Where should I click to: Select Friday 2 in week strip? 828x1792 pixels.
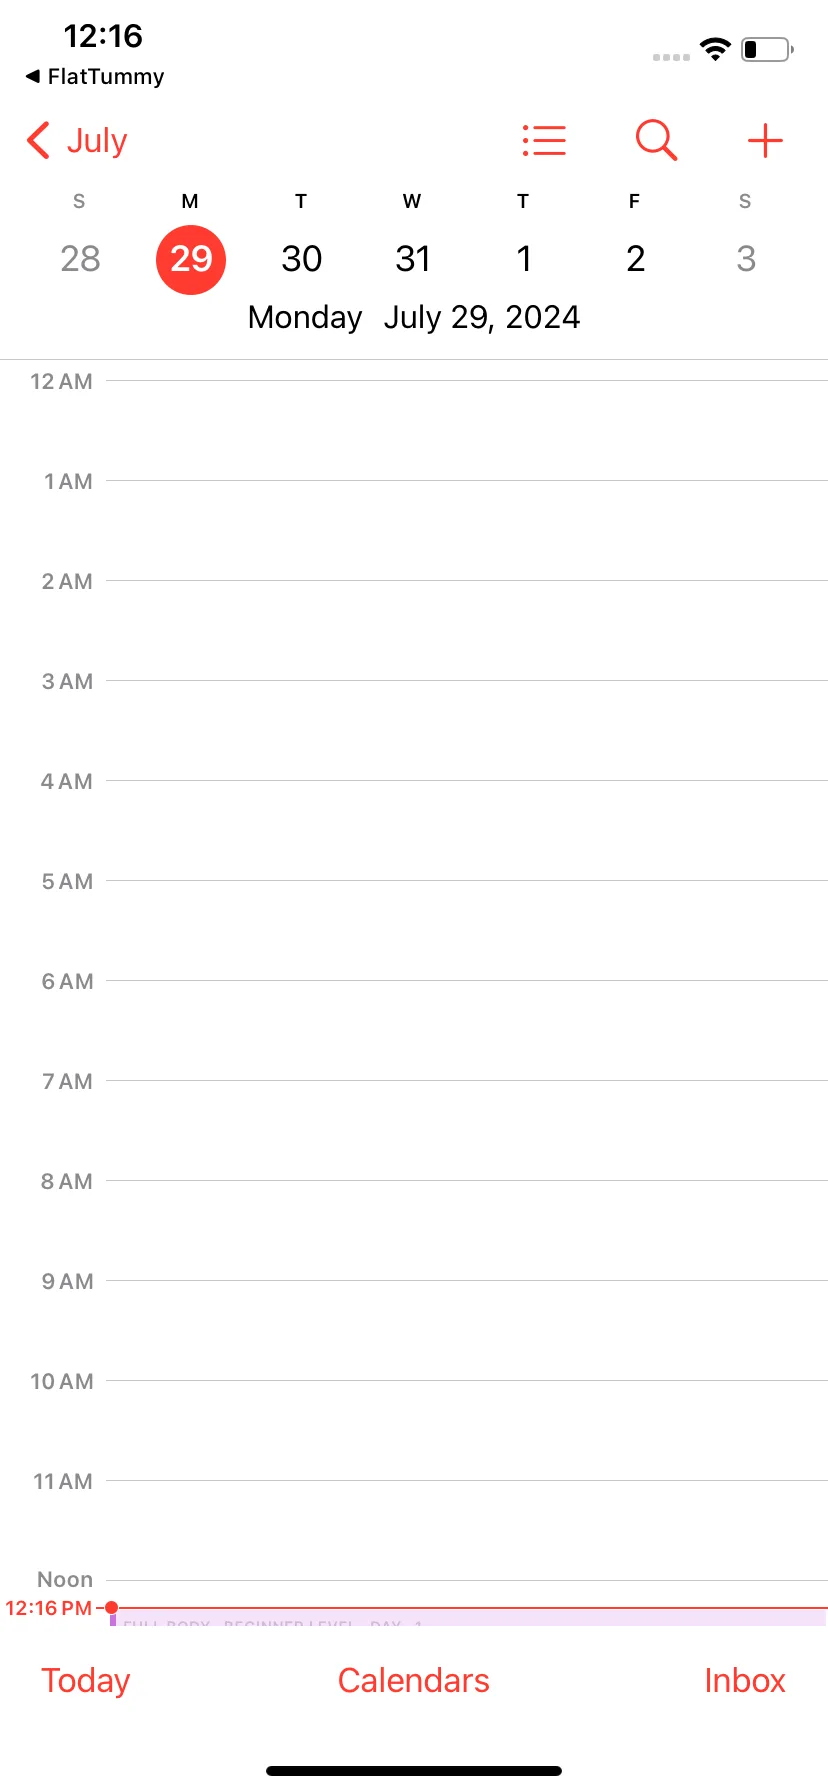pos(635,259)
